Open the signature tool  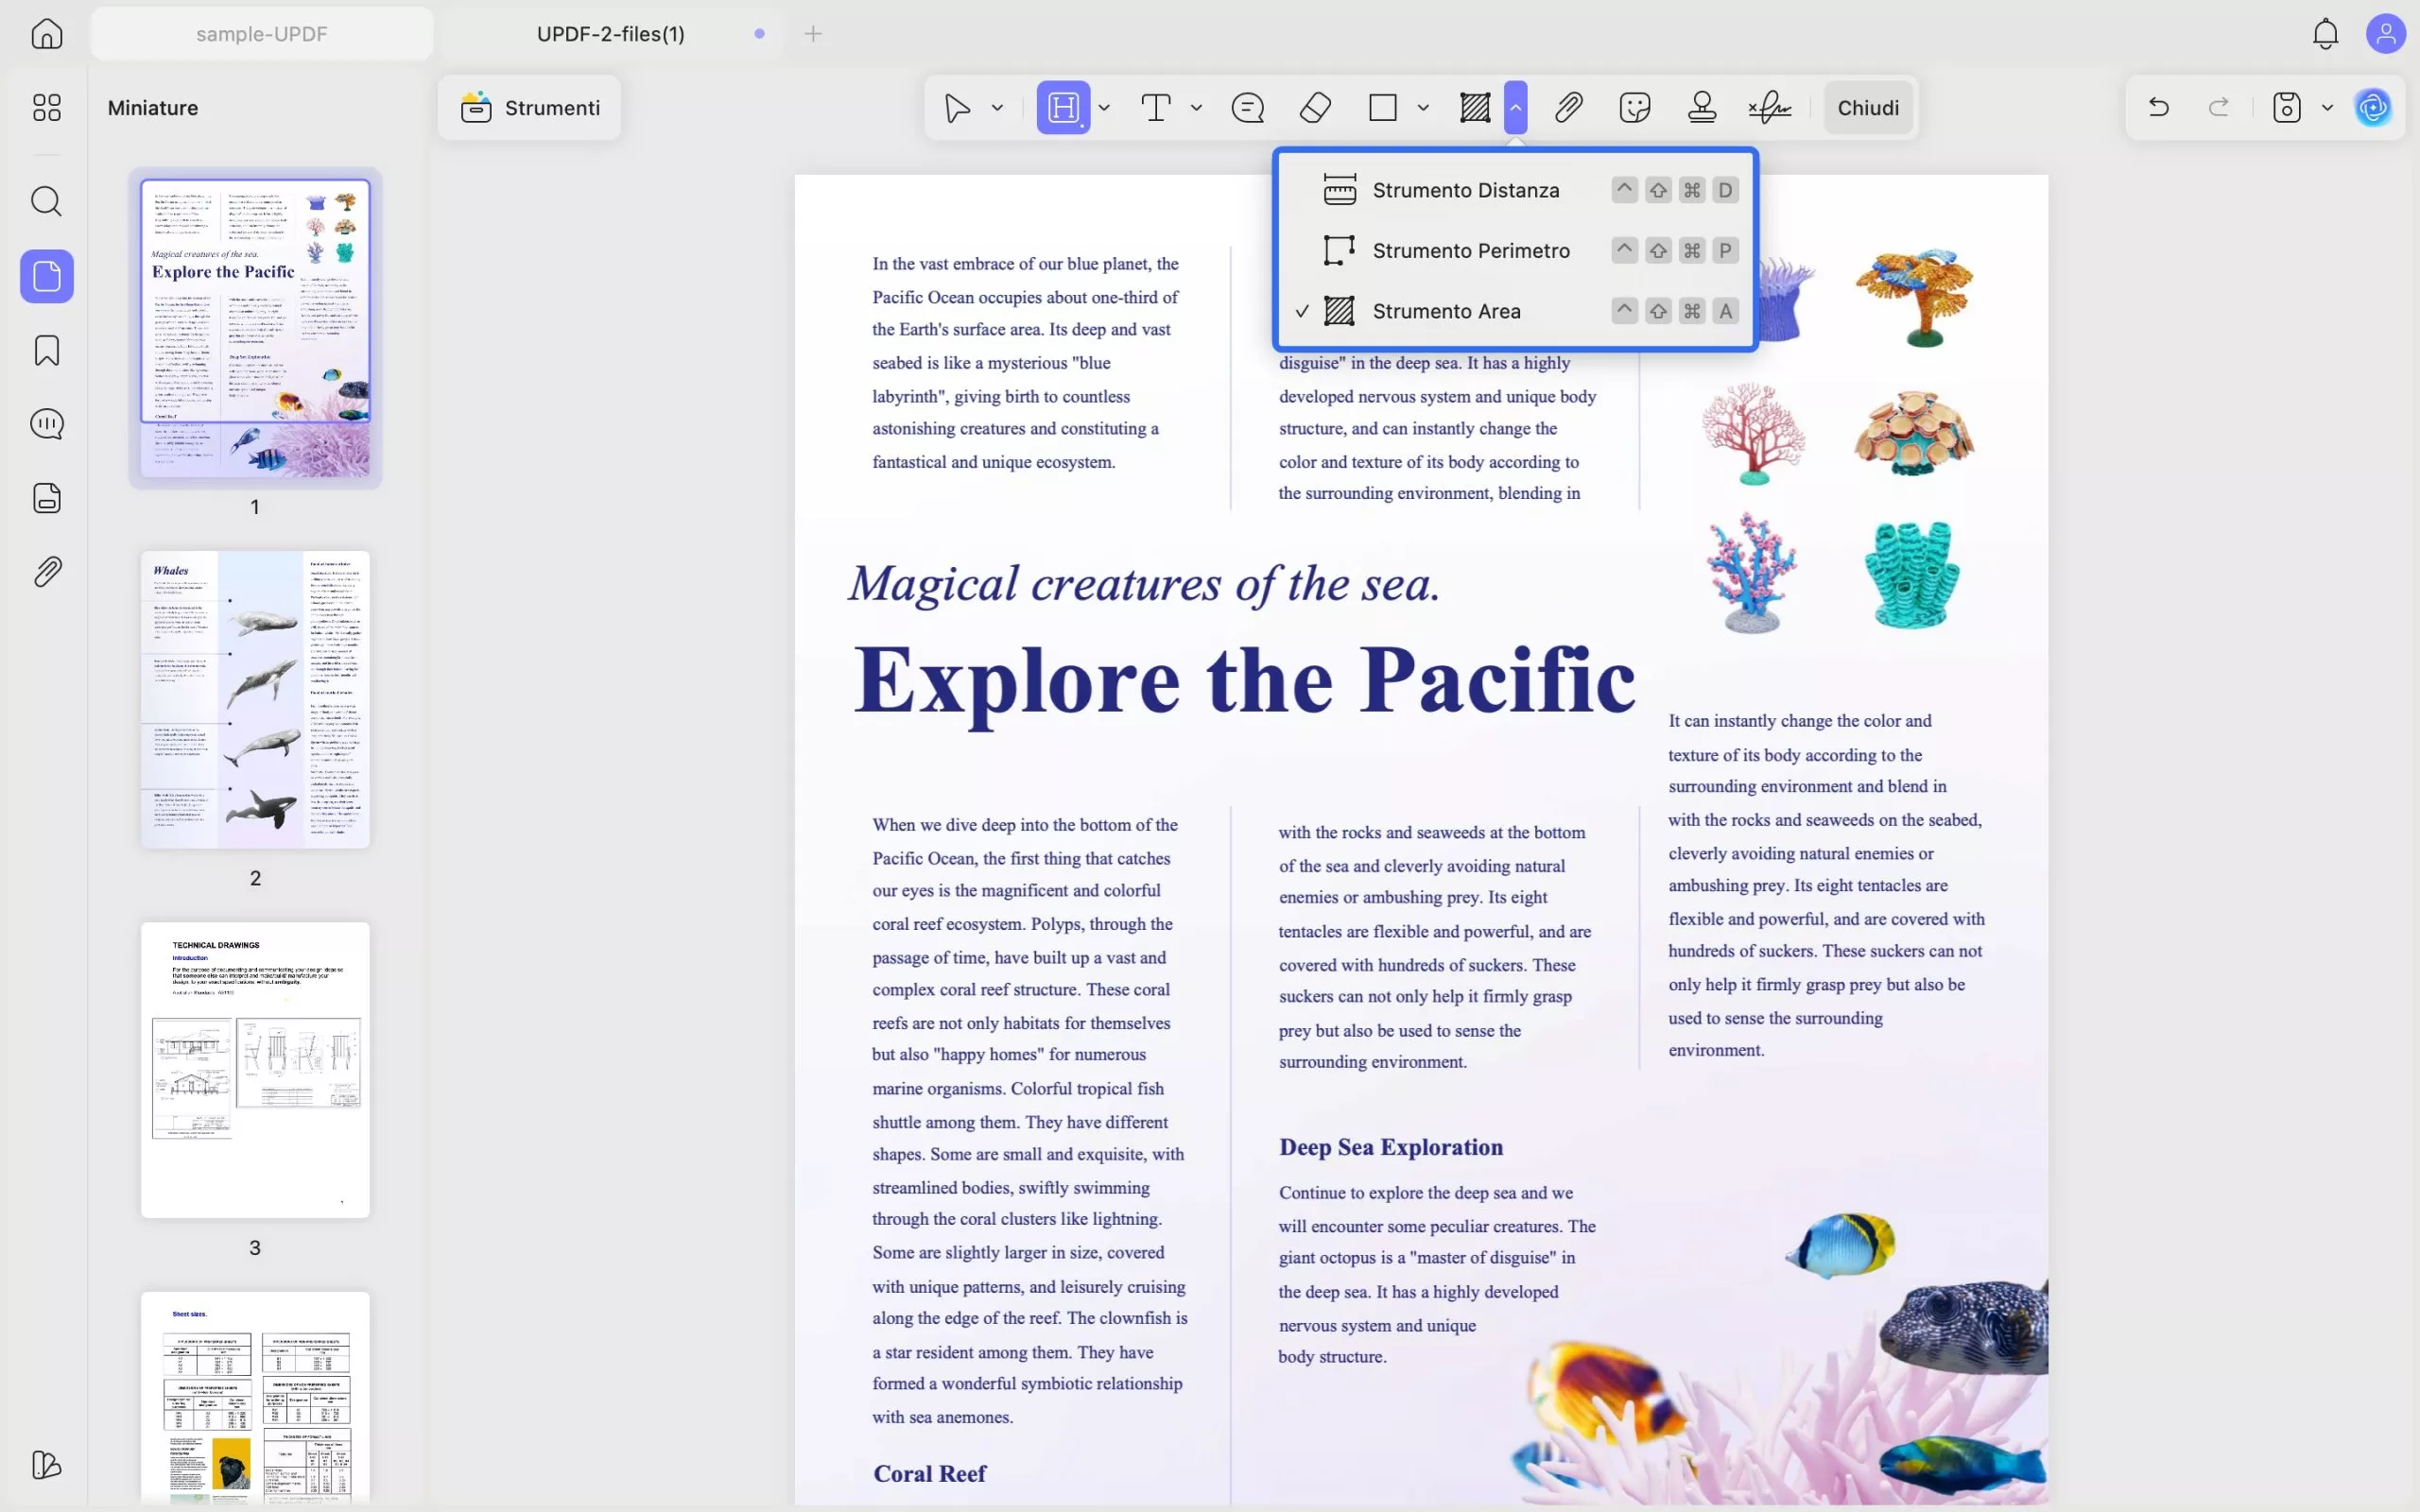(1769, 107)
